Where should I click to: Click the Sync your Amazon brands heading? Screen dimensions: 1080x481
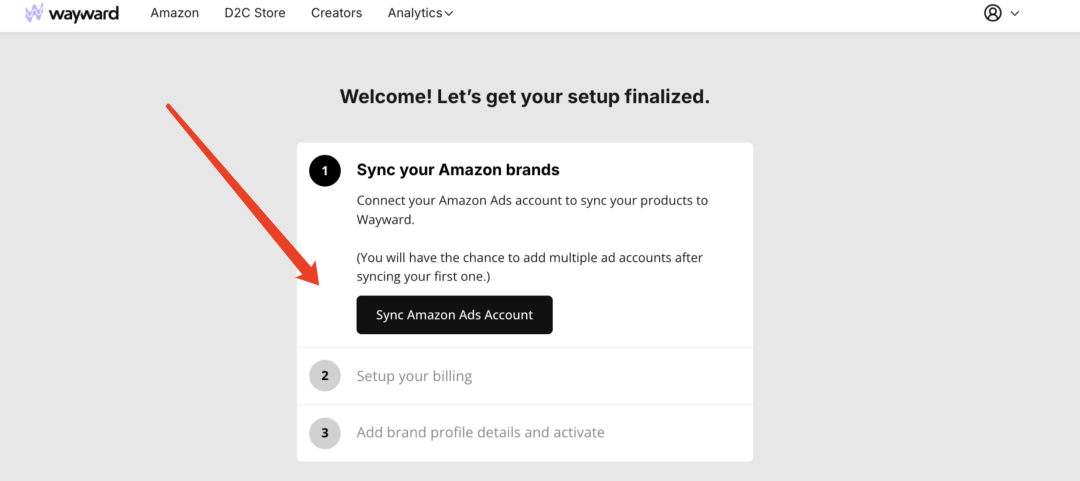click(458, 170)
